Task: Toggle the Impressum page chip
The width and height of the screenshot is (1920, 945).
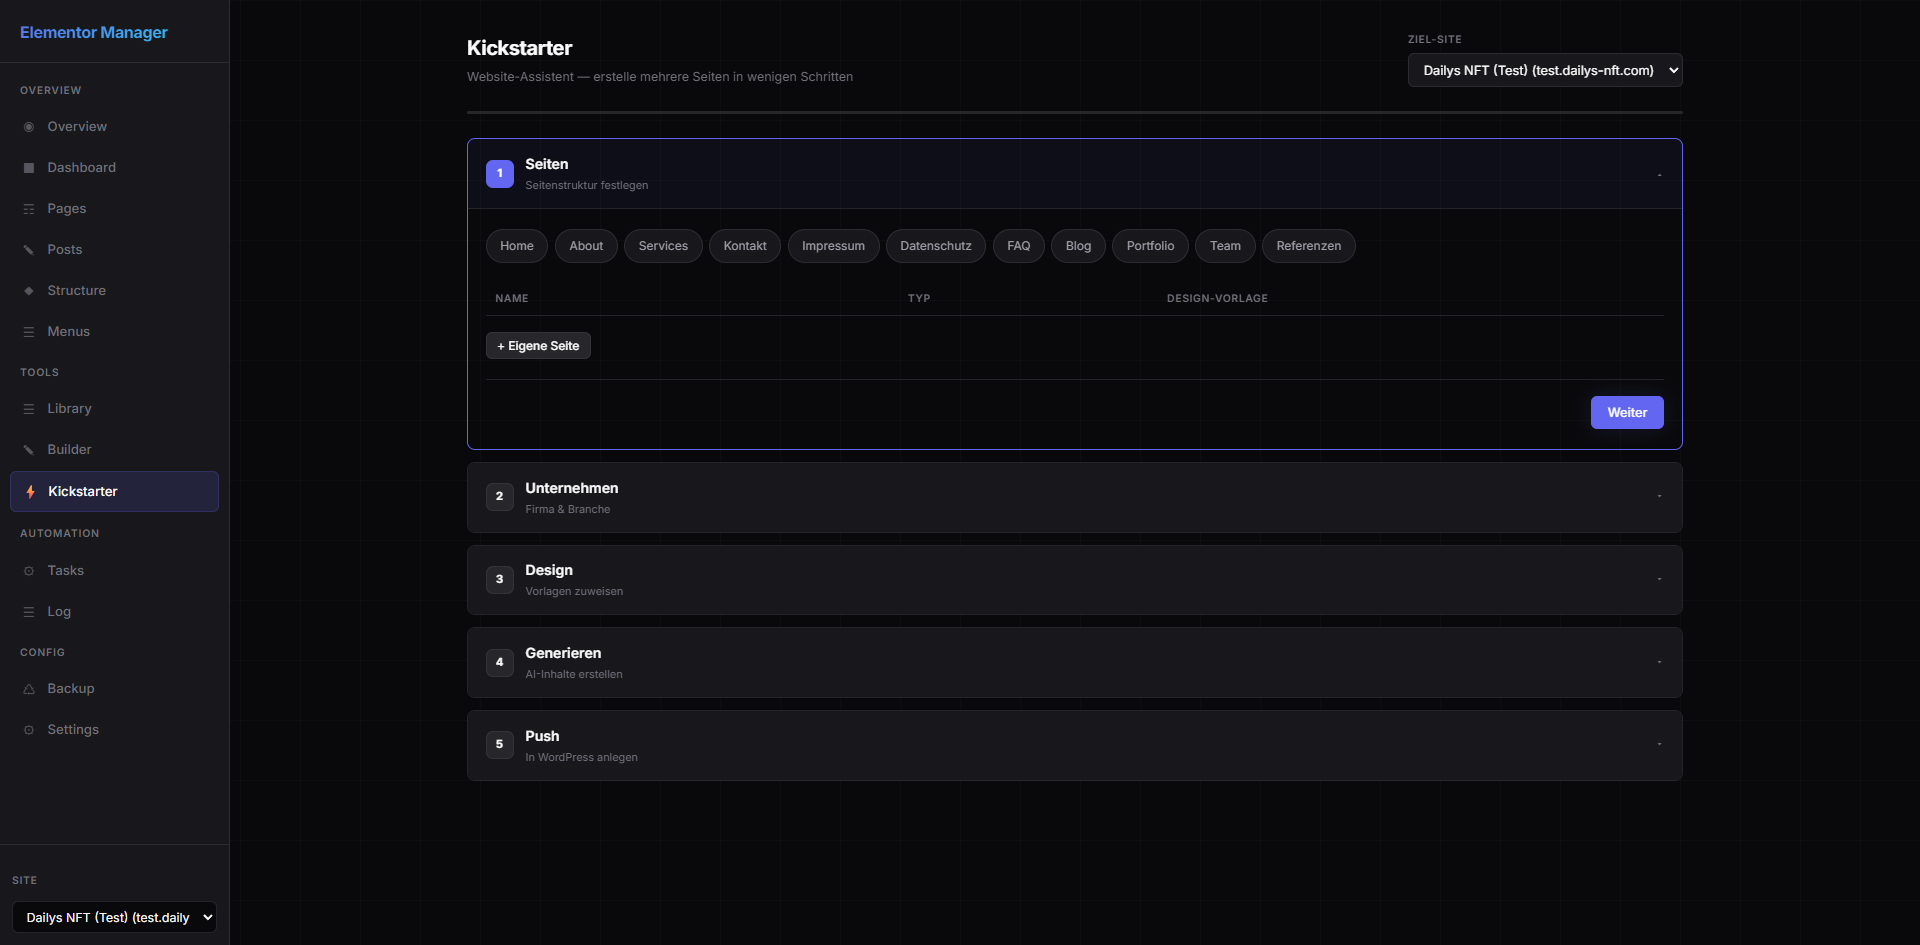Action: (832, 246)
